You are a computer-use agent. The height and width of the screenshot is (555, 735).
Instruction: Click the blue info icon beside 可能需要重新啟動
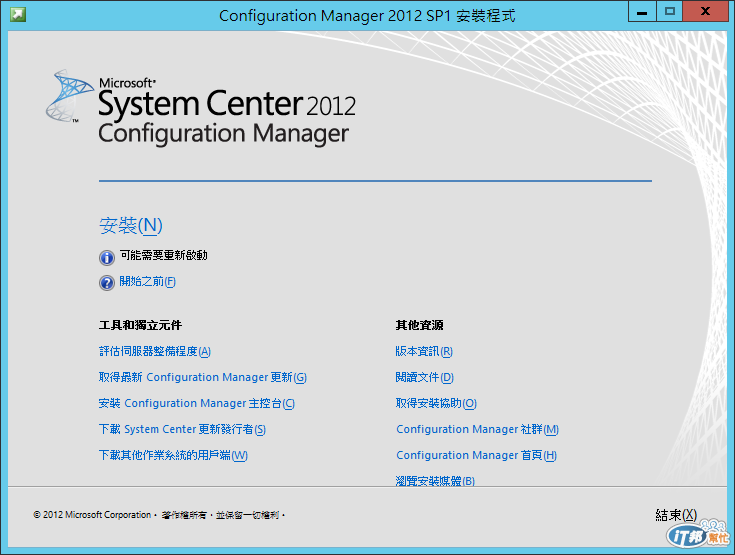[x=107, y=257]
